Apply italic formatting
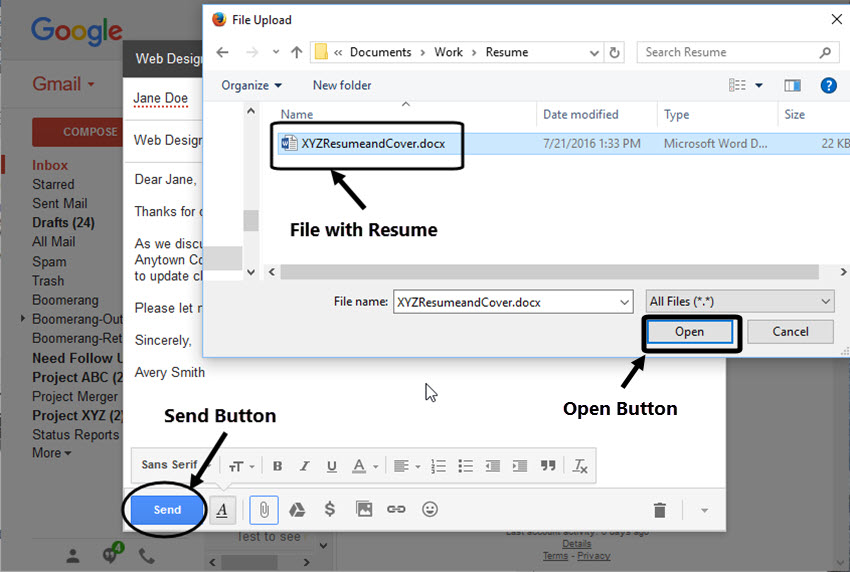 305,466
